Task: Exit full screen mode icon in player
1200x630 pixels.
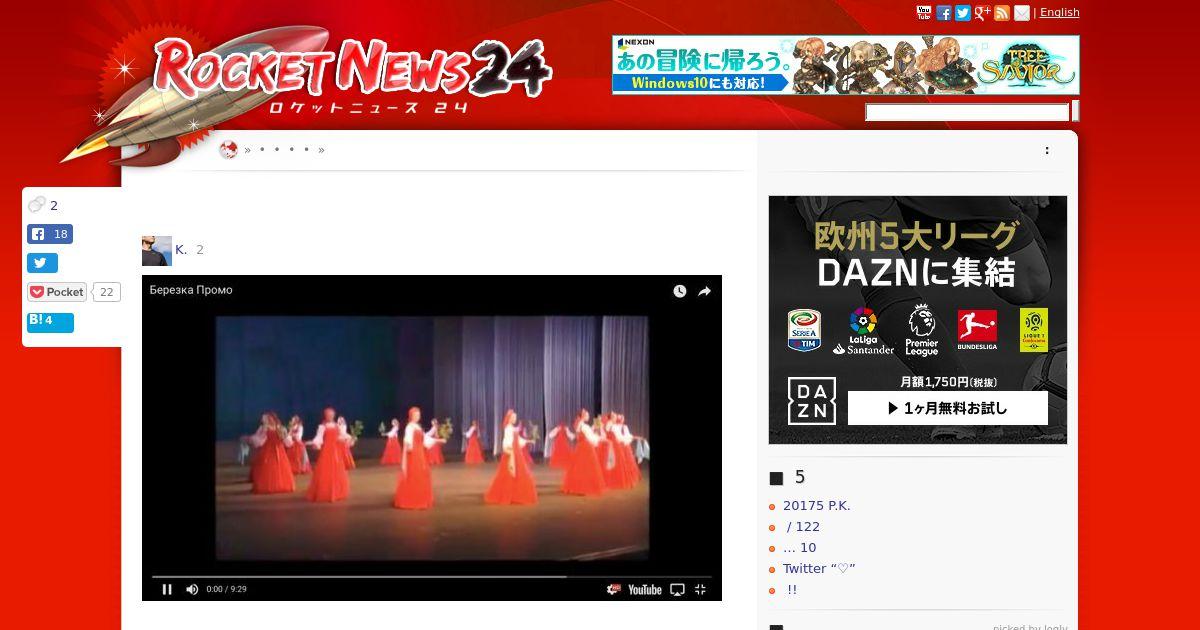Action: [x=701, y=589]
